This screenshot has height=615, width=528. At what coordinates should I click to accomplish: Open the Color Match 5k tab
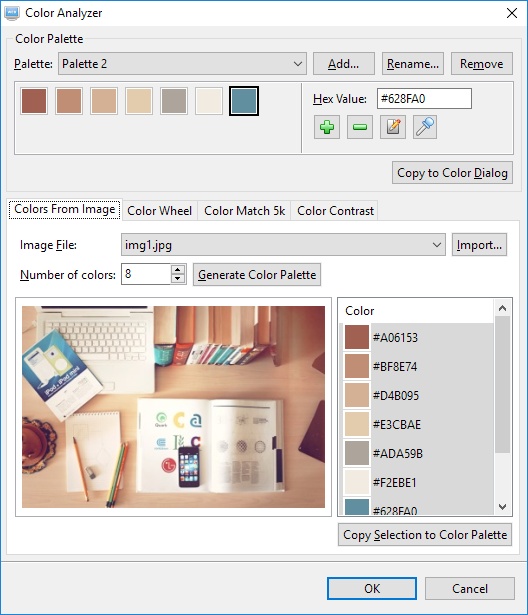[x=244, y=211]
